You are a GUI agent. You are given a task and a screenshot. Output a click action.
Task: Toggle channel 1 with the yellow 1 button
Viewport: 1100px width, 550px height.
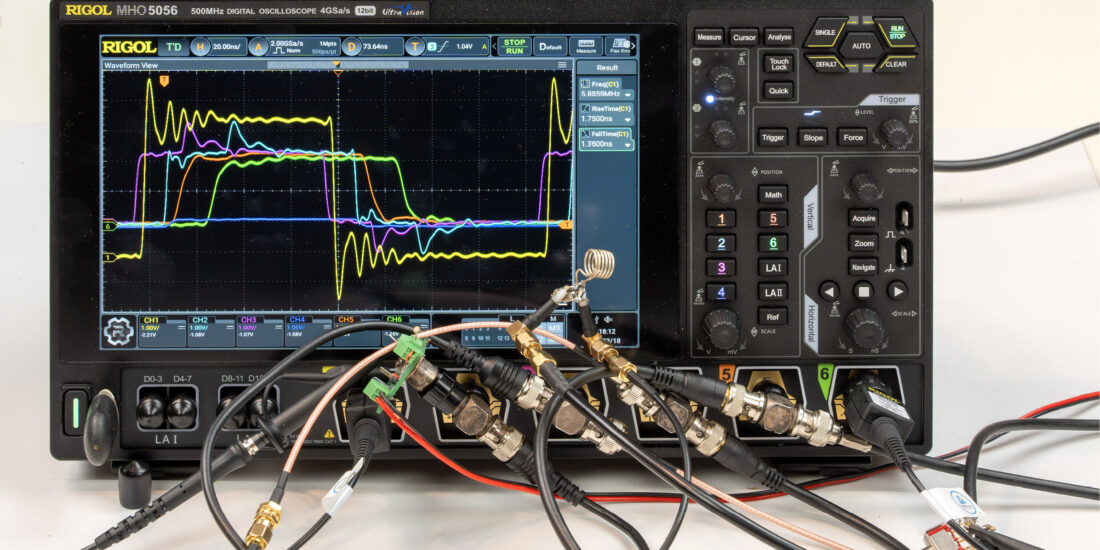click(x=721, y=218)
